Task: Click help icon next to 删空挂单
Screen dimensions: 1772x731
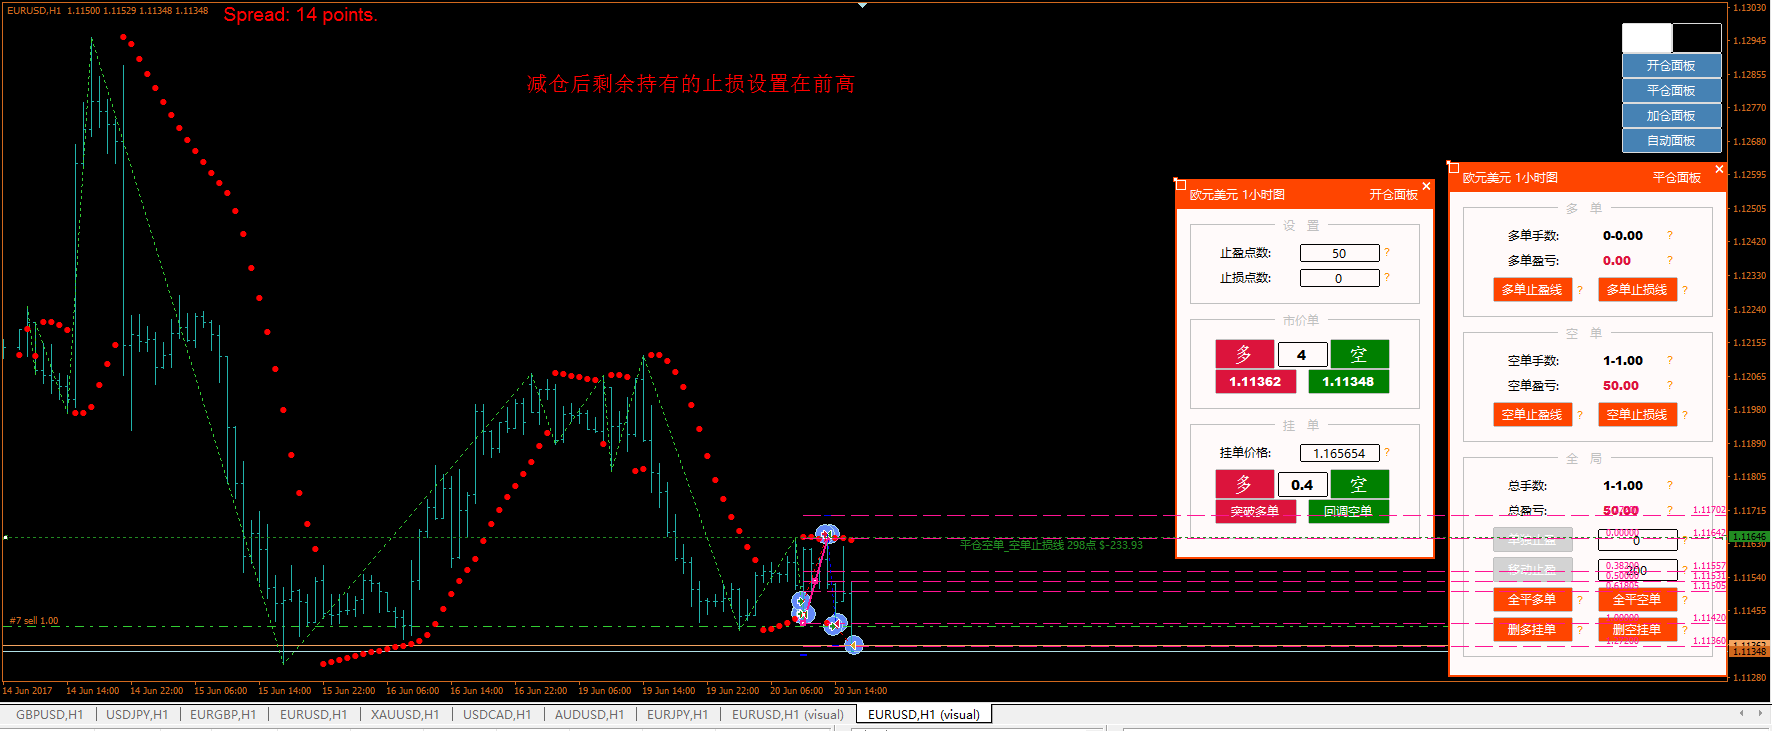Action: (x=1685, y=630)
